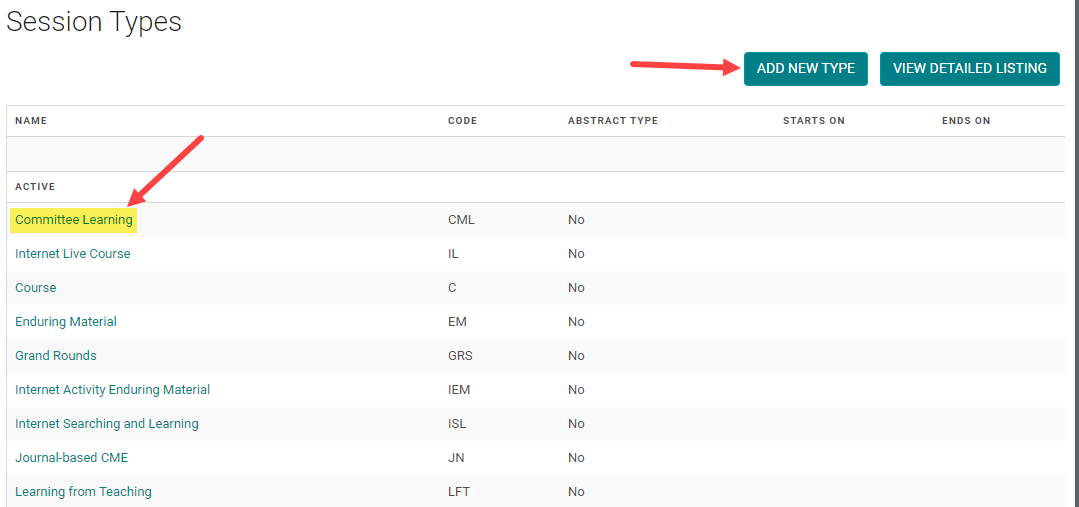Click the Session Types page heading
This screenshot has width=1079, height=507.
tap(94, 22)
